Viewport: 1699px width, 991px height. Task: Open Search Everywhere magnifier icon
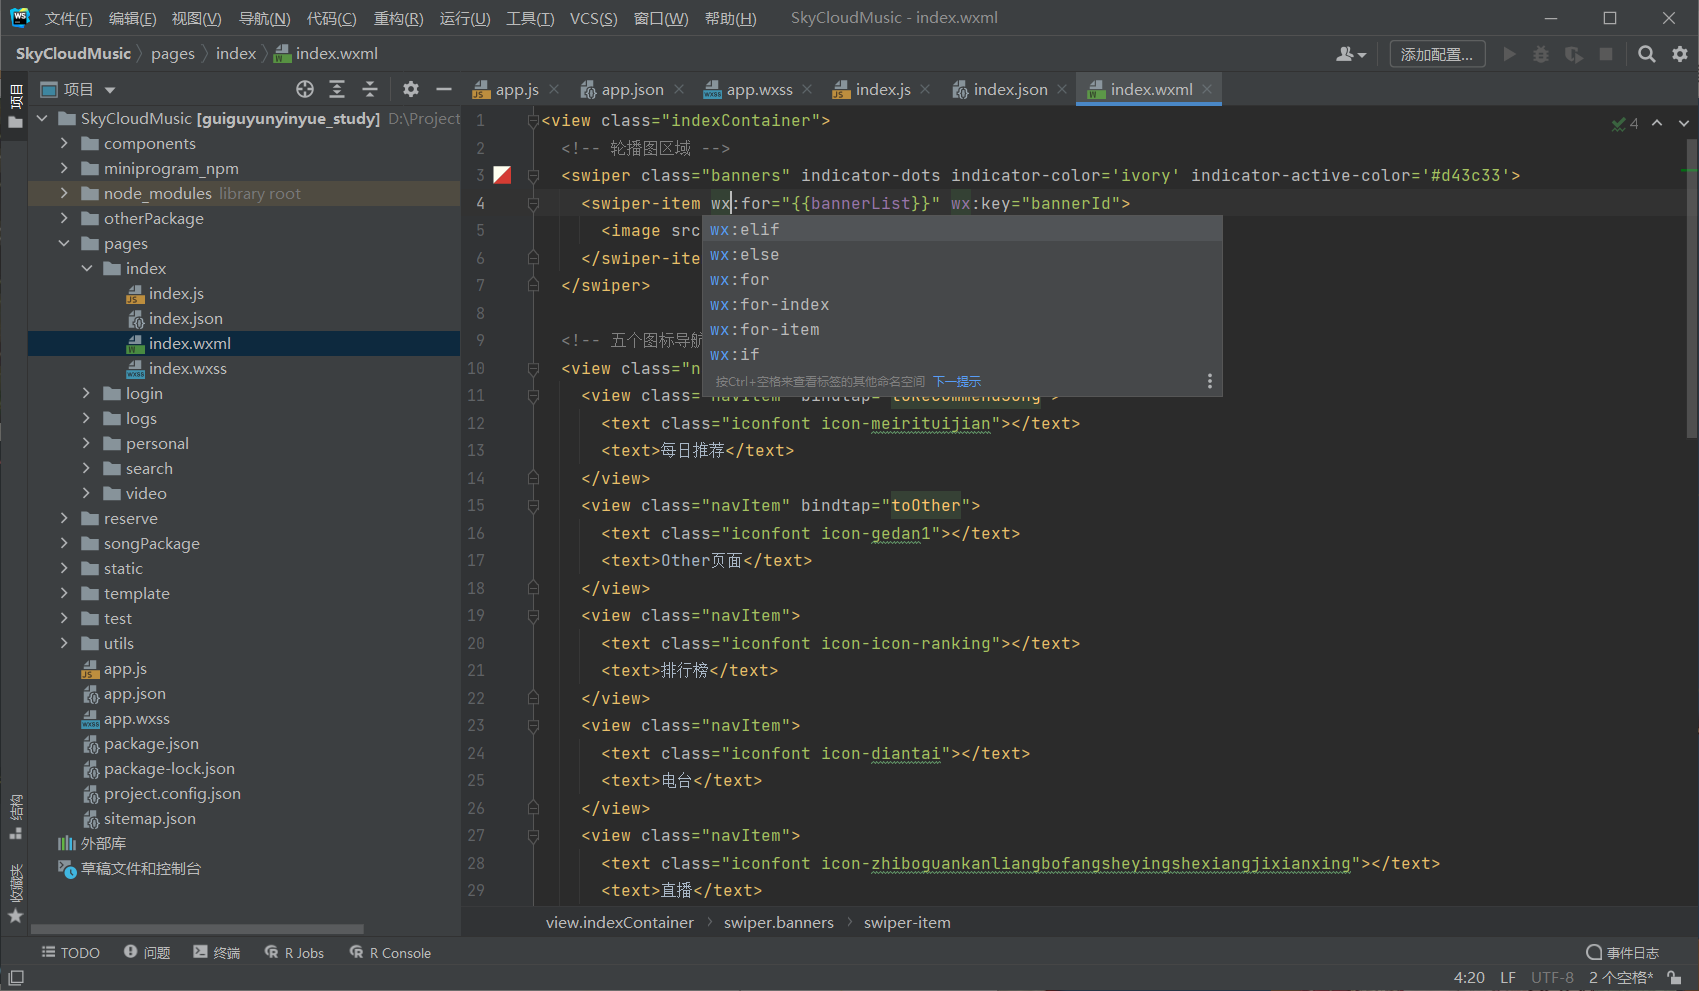point(1647,54)
